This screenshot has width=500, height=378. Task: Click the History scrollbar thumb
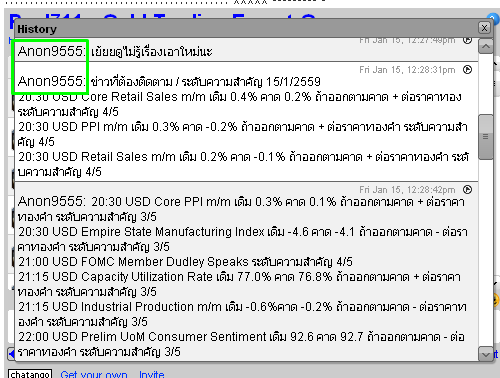[486, 137]
